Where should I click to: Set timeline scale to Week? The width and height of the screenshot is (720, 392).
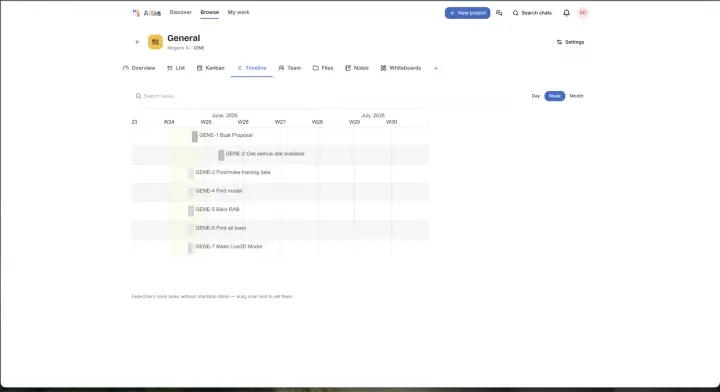(555, 96)
